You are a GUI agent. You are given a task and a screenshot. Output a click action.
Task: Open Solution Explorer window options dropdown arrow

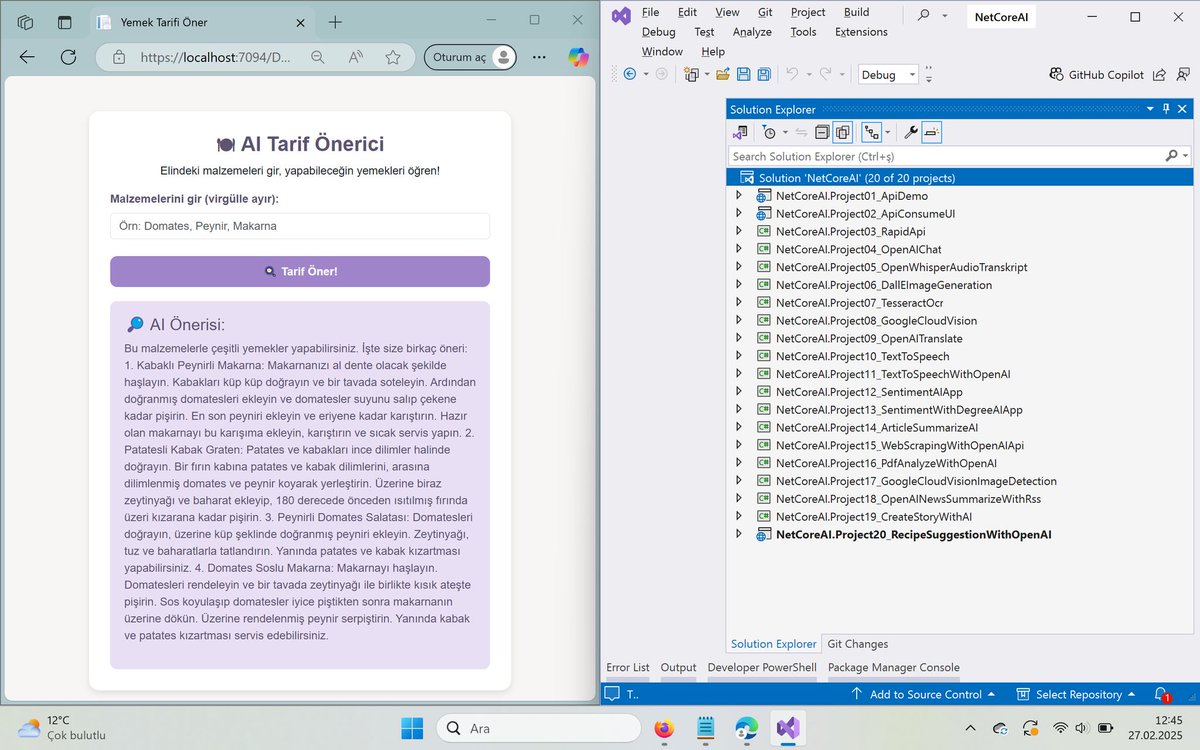[x=1150, y=109]
